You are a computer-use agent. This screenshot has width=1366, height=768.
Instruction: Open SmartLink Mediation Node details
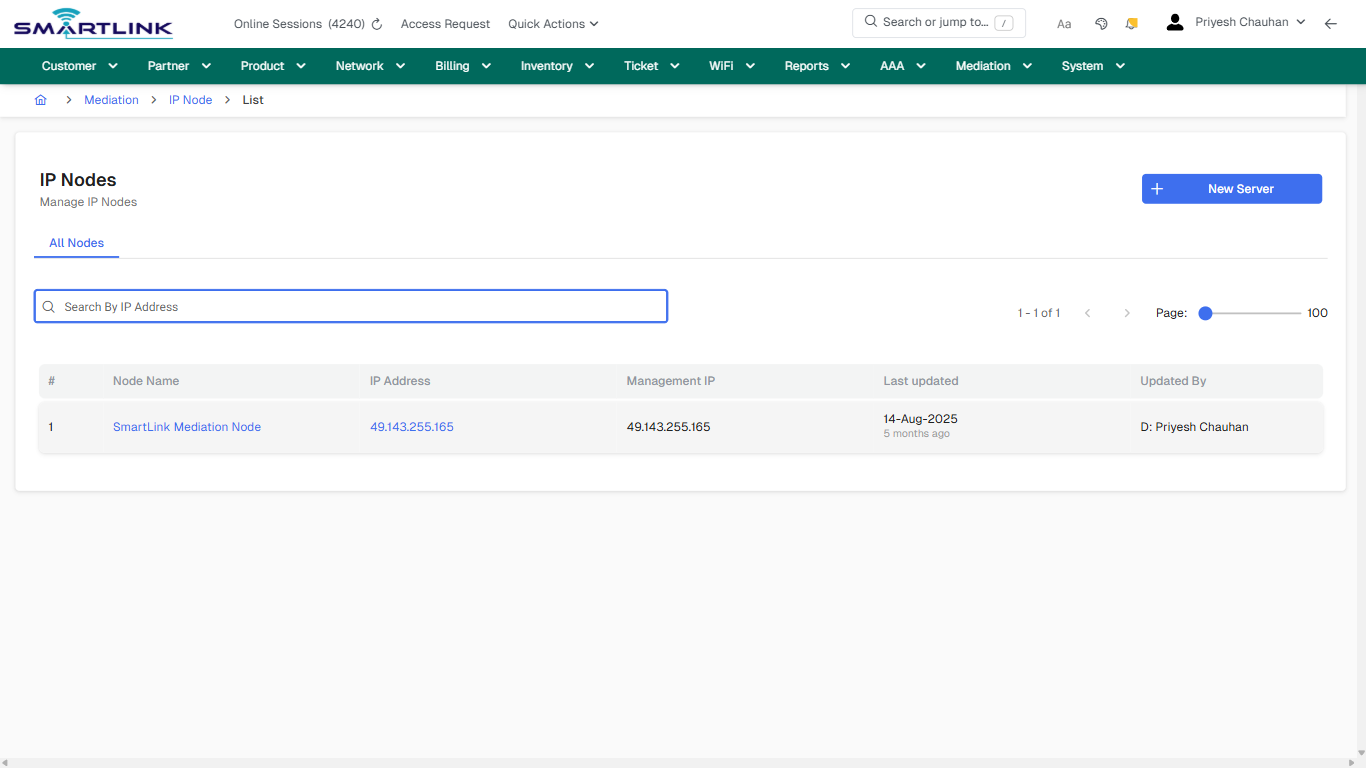[x=186, y=426]
